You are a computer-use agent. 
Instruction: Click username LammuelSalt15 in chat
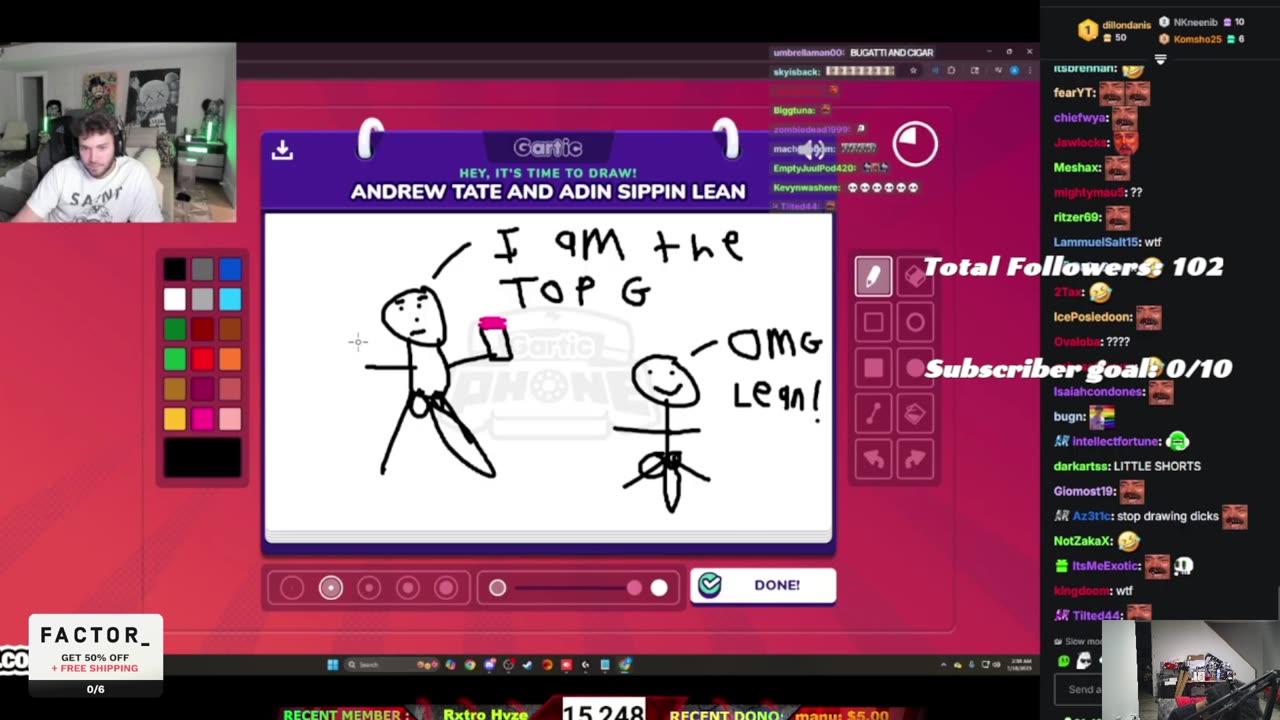tap(1096, 242)
